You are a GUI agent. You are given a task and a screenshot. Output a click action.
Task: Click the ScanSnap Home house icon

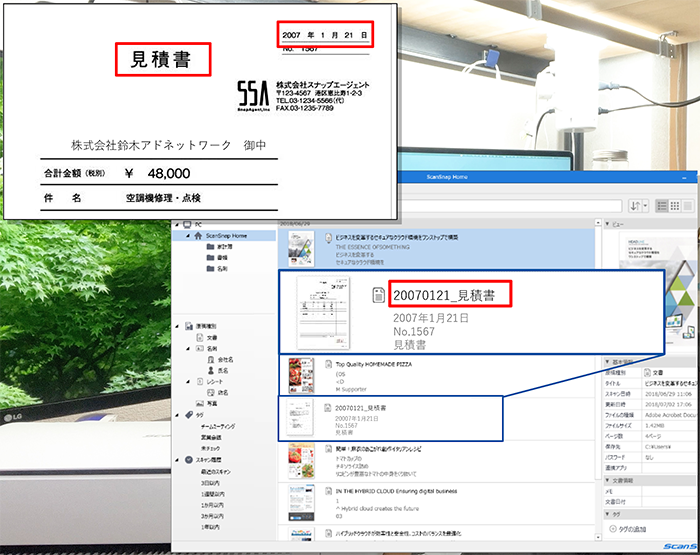pos(198,235)
